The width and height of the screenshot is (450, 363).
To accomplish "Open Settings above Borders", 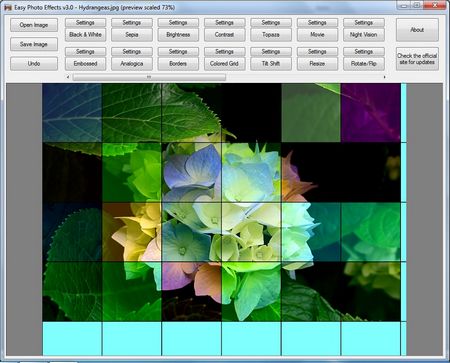I will (x=178, y=52).
